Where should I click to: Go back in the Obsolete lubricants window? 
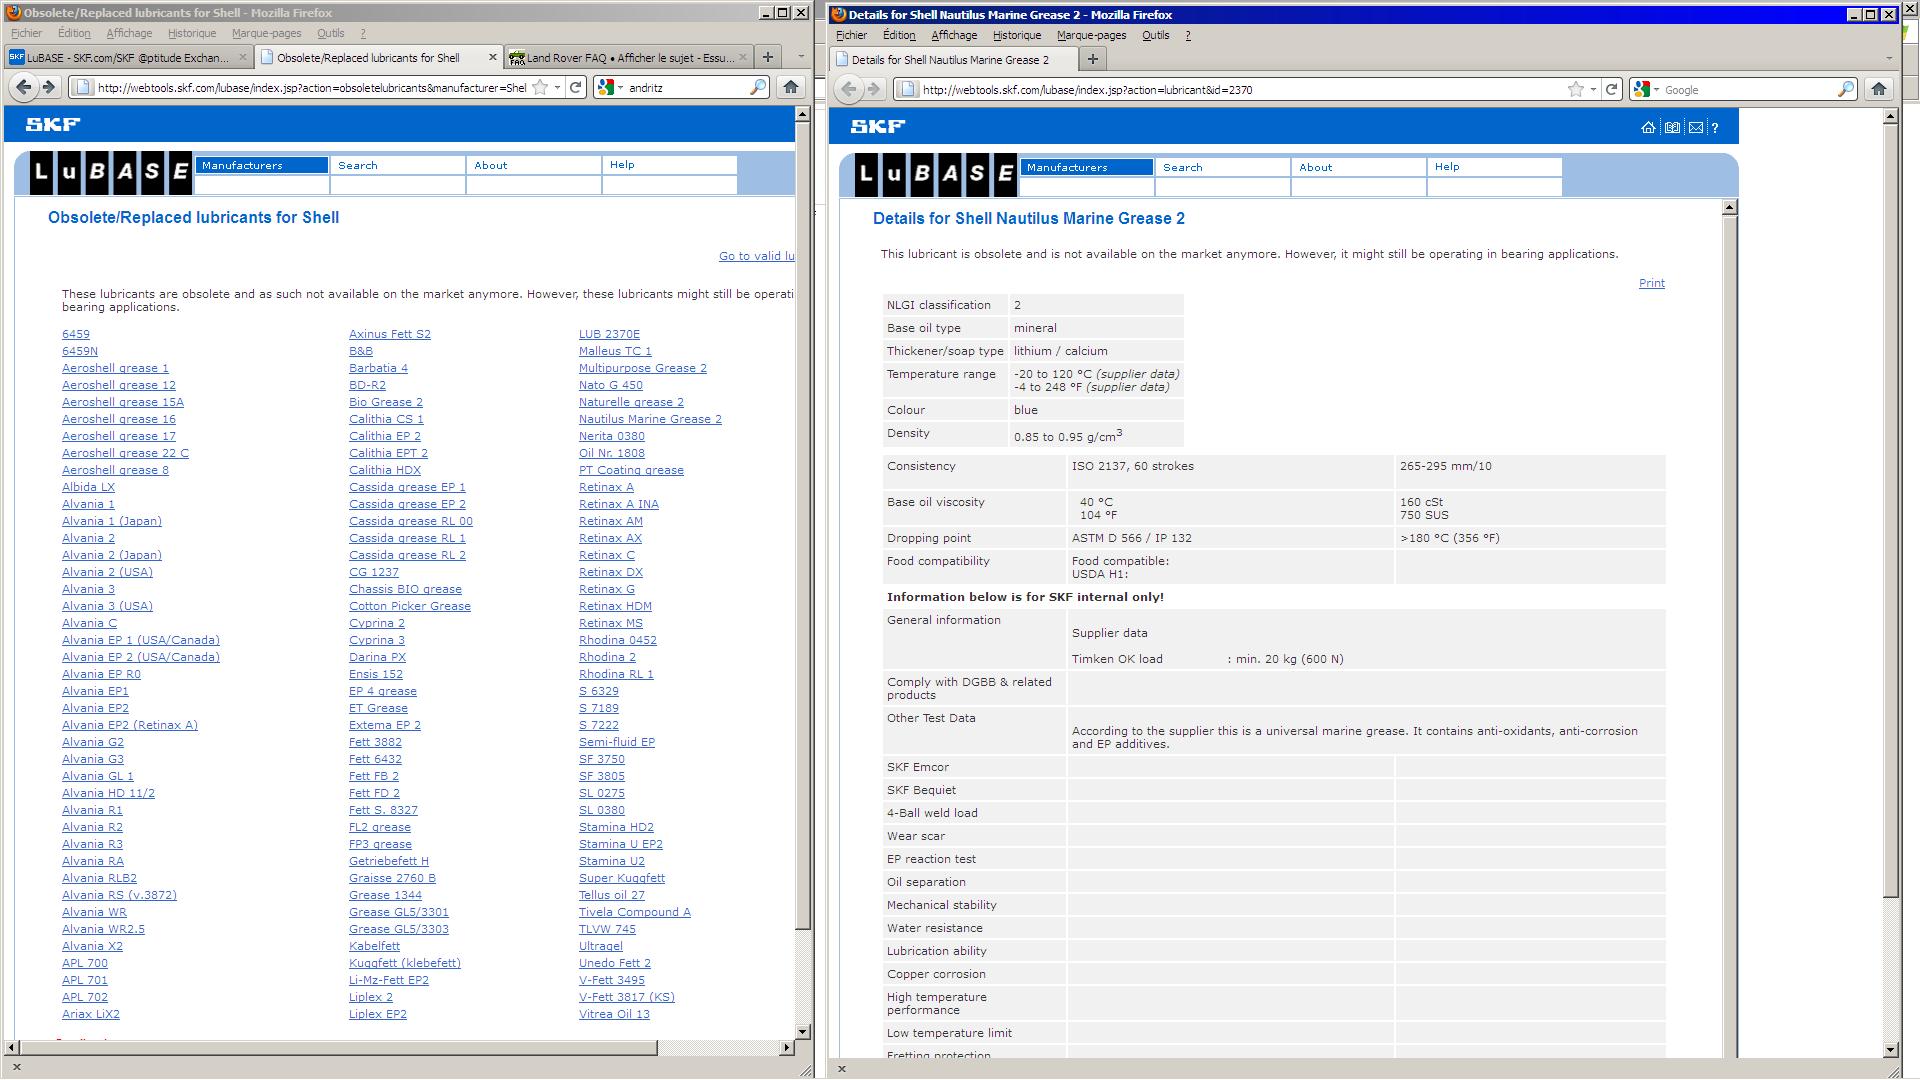point(24,88)
